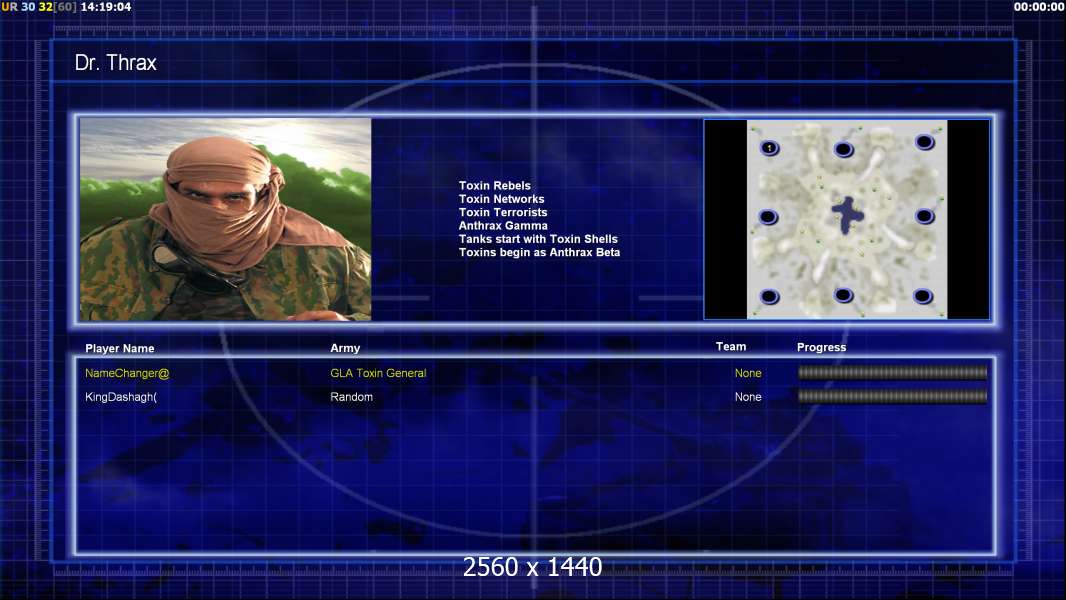Click the Army column header
1066x600 pixels.
(345, 348)
